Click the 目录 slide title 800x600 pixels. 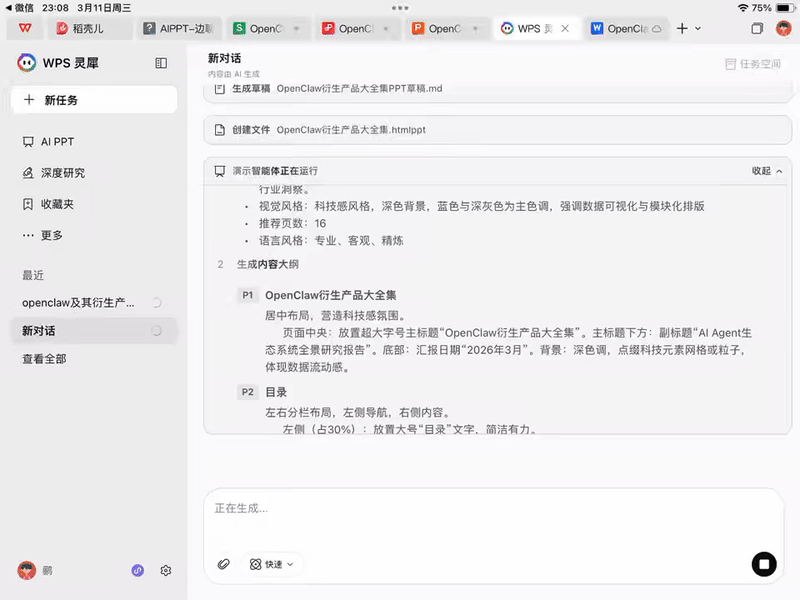point(276,392)
